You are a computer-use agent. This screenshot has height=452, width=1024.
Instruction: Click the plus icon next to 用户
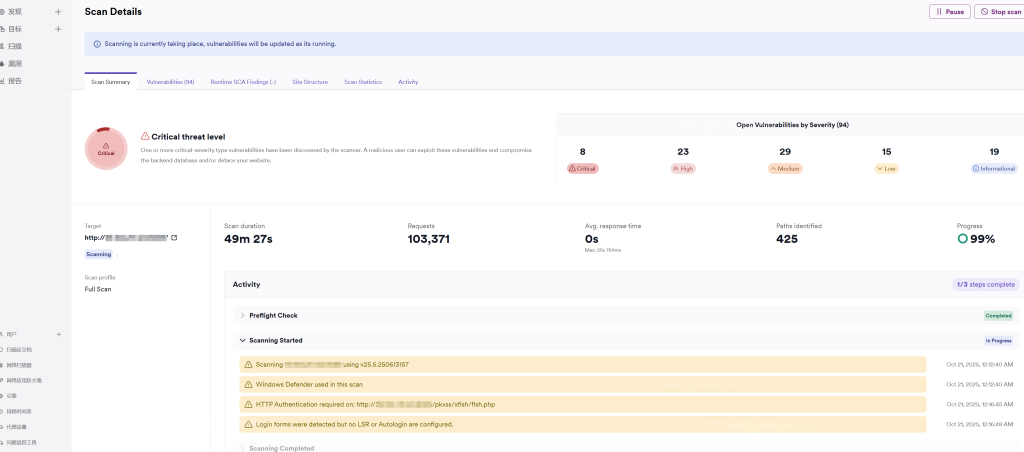pyautogui.click(x=59, y=334)
